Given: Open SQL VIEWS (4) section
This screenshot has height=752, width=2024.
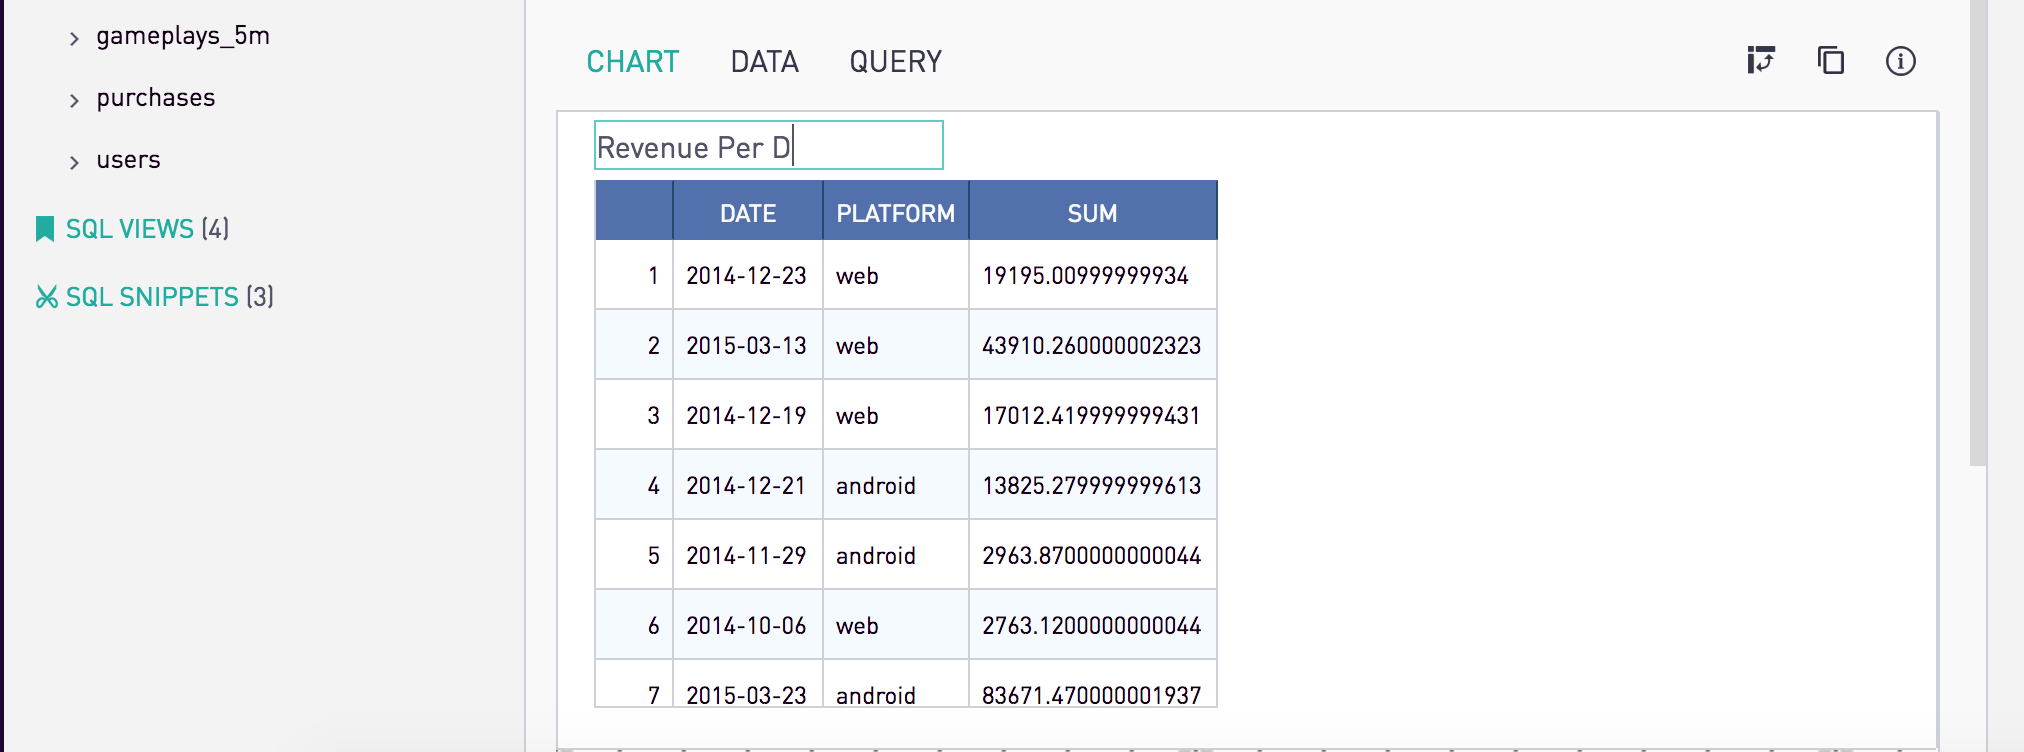Looking at the screenshot, I should [147, 229].
